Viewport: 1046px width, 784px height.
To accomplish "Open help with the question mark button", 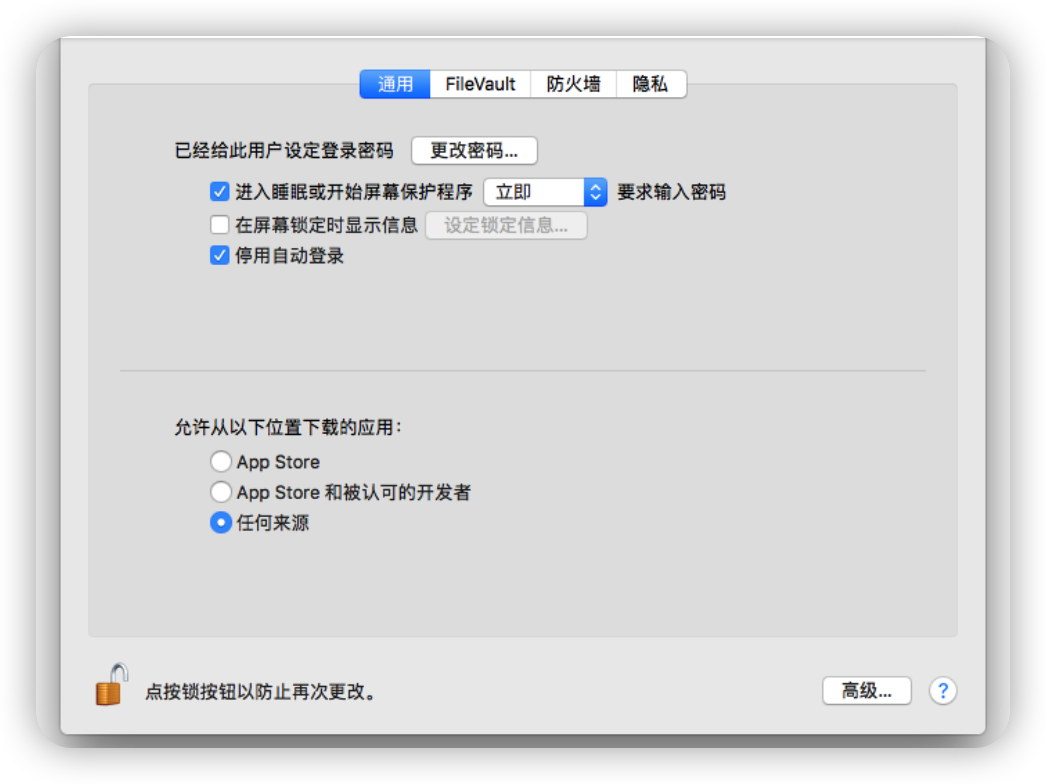I will (943, 691).
